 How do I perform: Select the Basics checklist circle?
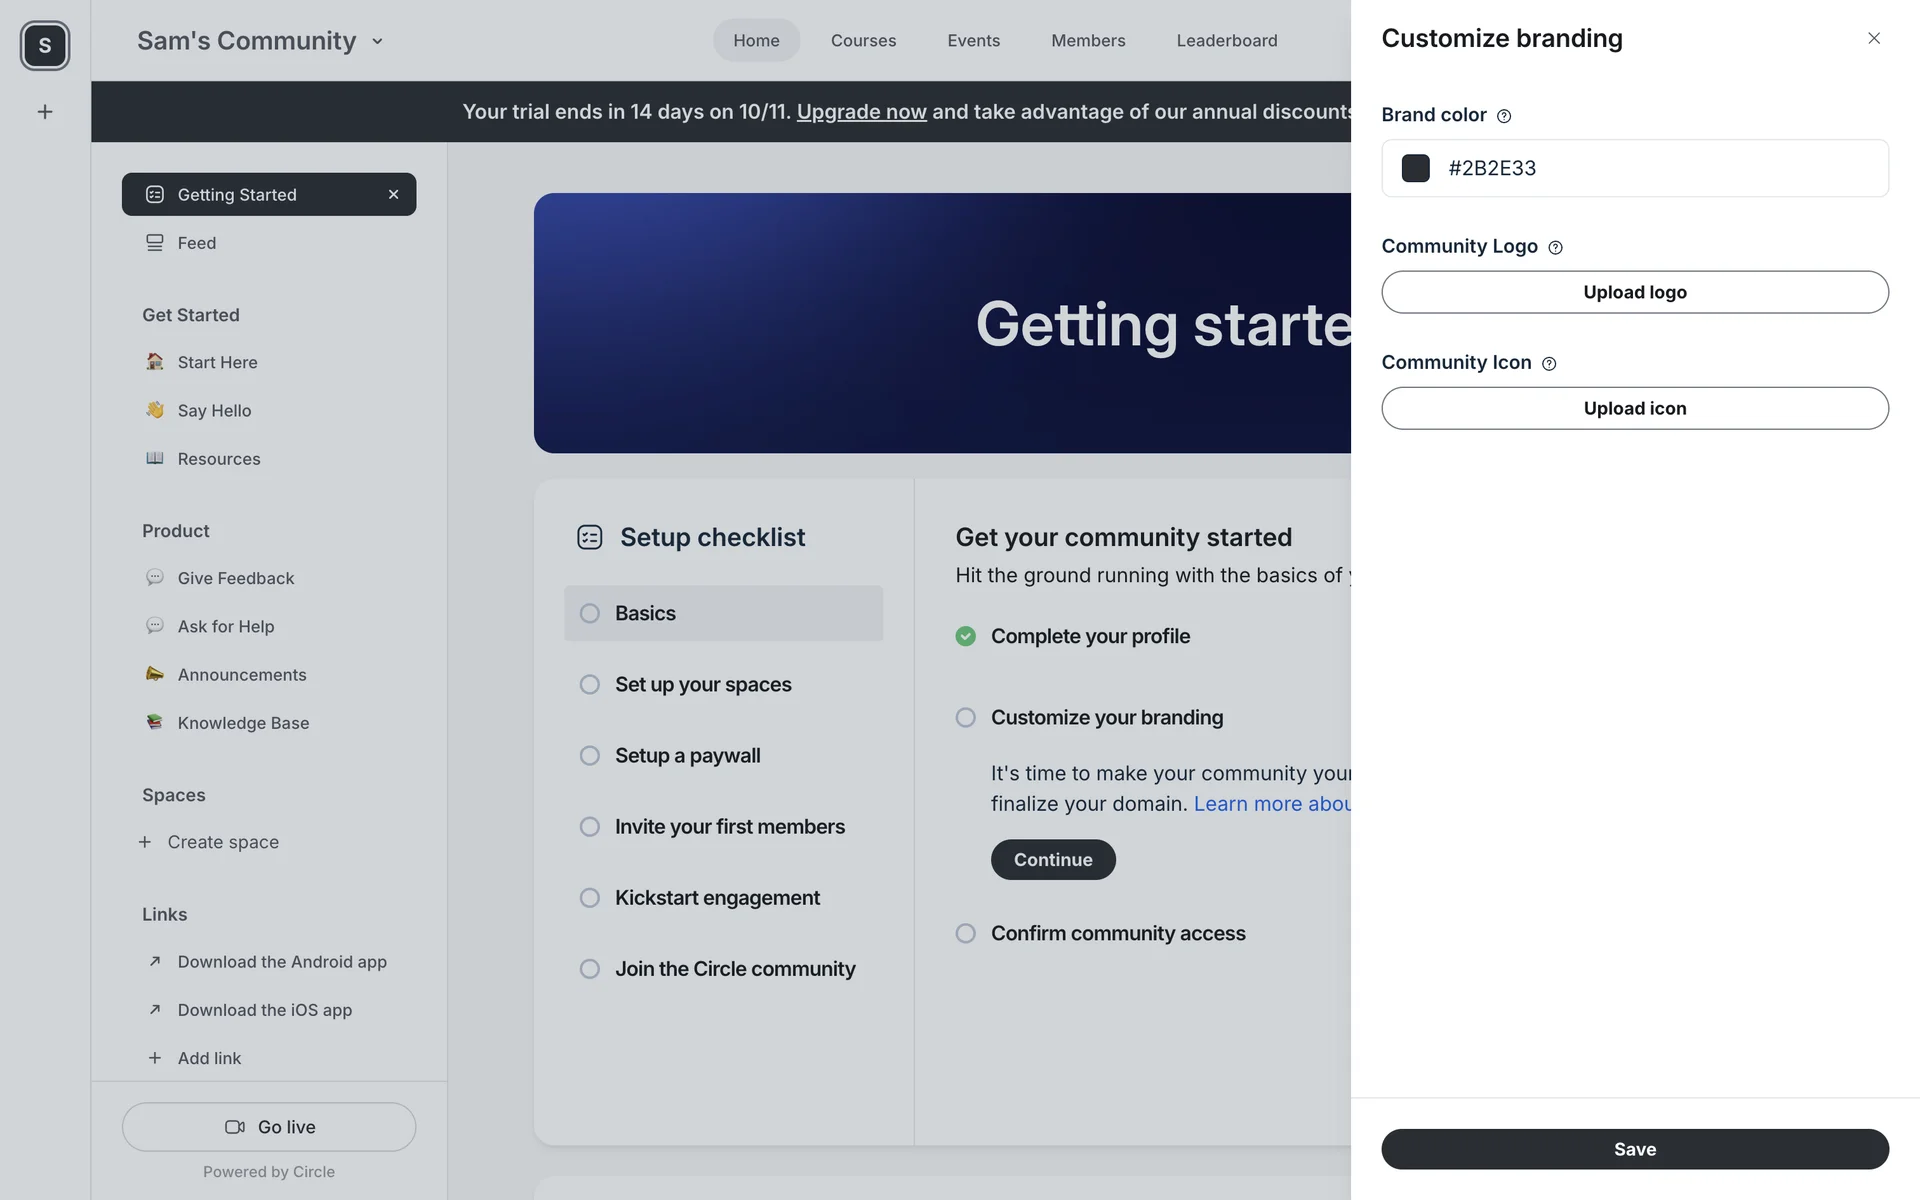[590, 614]
